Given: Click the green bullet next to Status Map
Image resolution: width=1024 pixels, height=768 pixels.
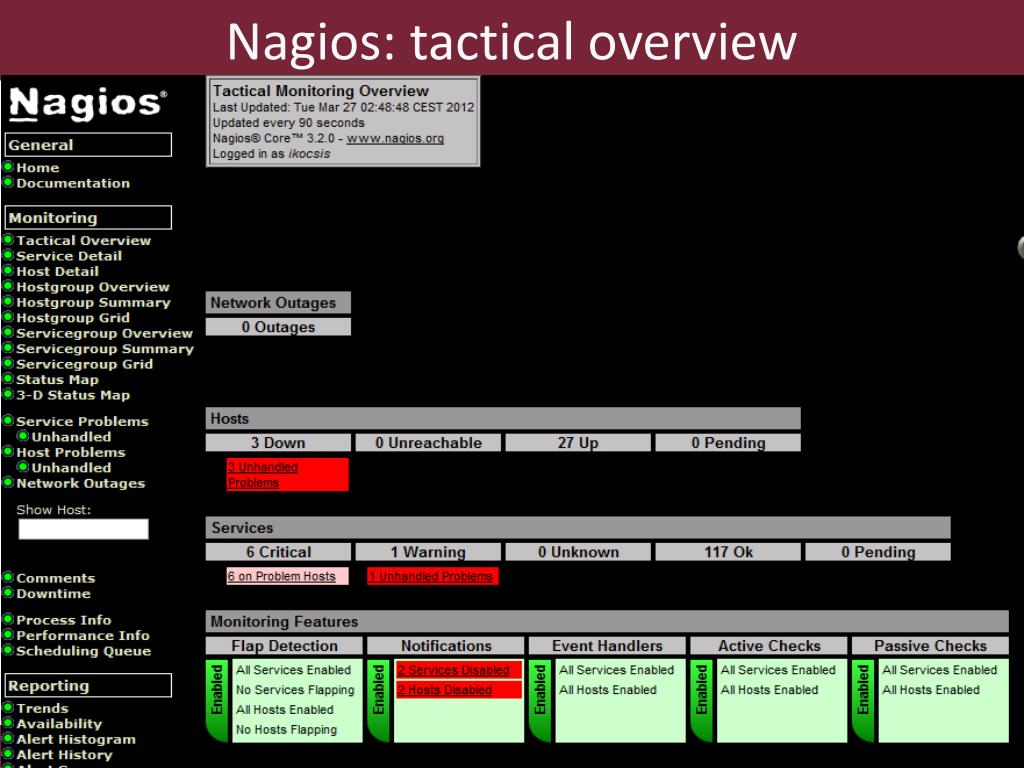Looking at the screenshot, I should point(8,379).
